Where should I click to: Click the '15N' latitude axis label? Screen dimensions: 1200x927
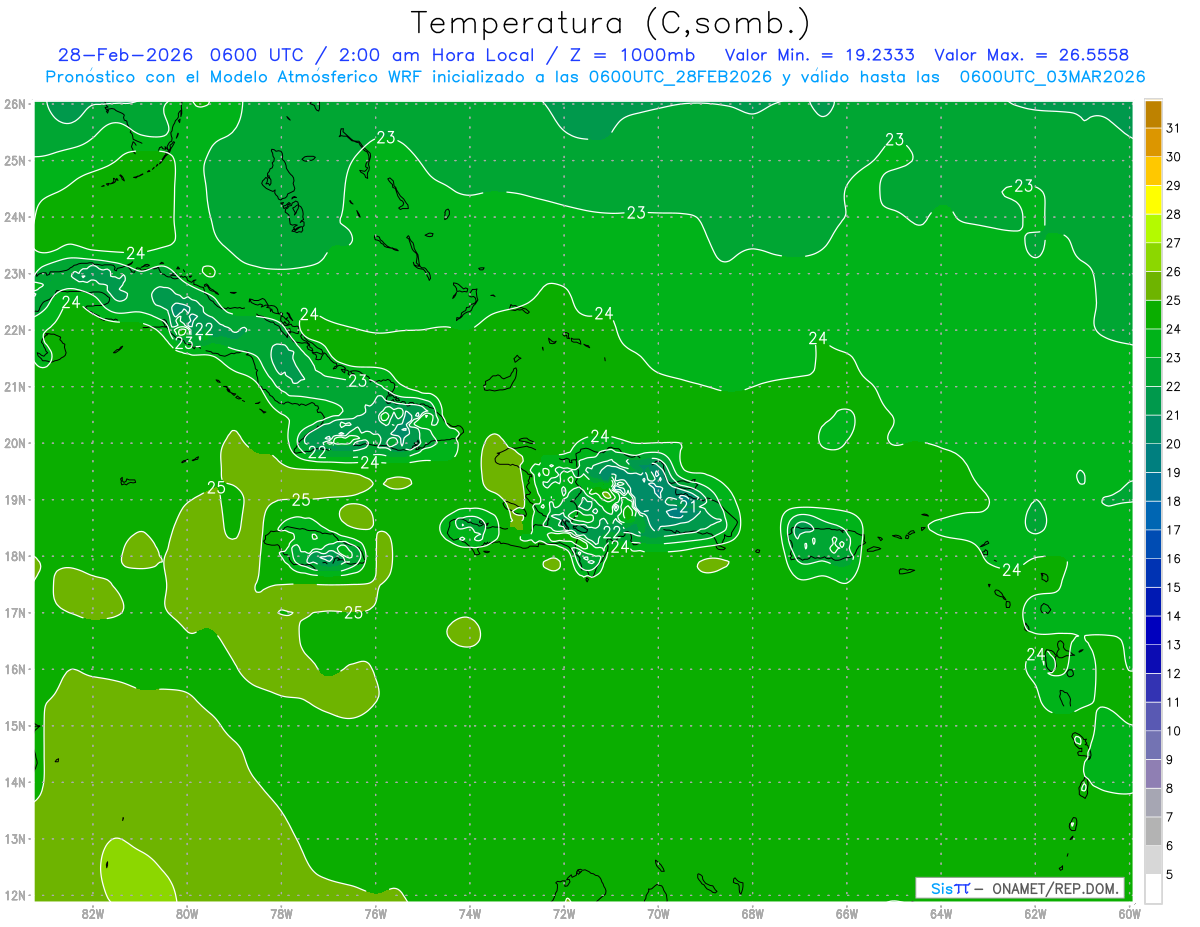[x=15, y=726]
